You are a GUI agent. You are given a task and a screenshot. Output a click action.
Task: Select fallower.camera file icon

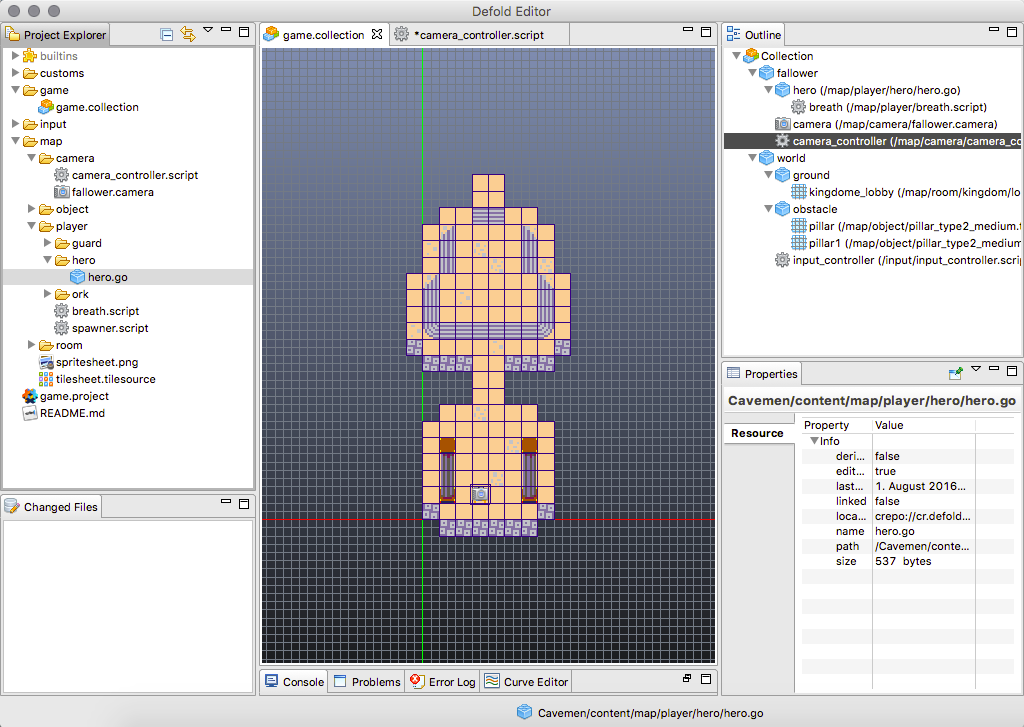click(x=62, y=192)
